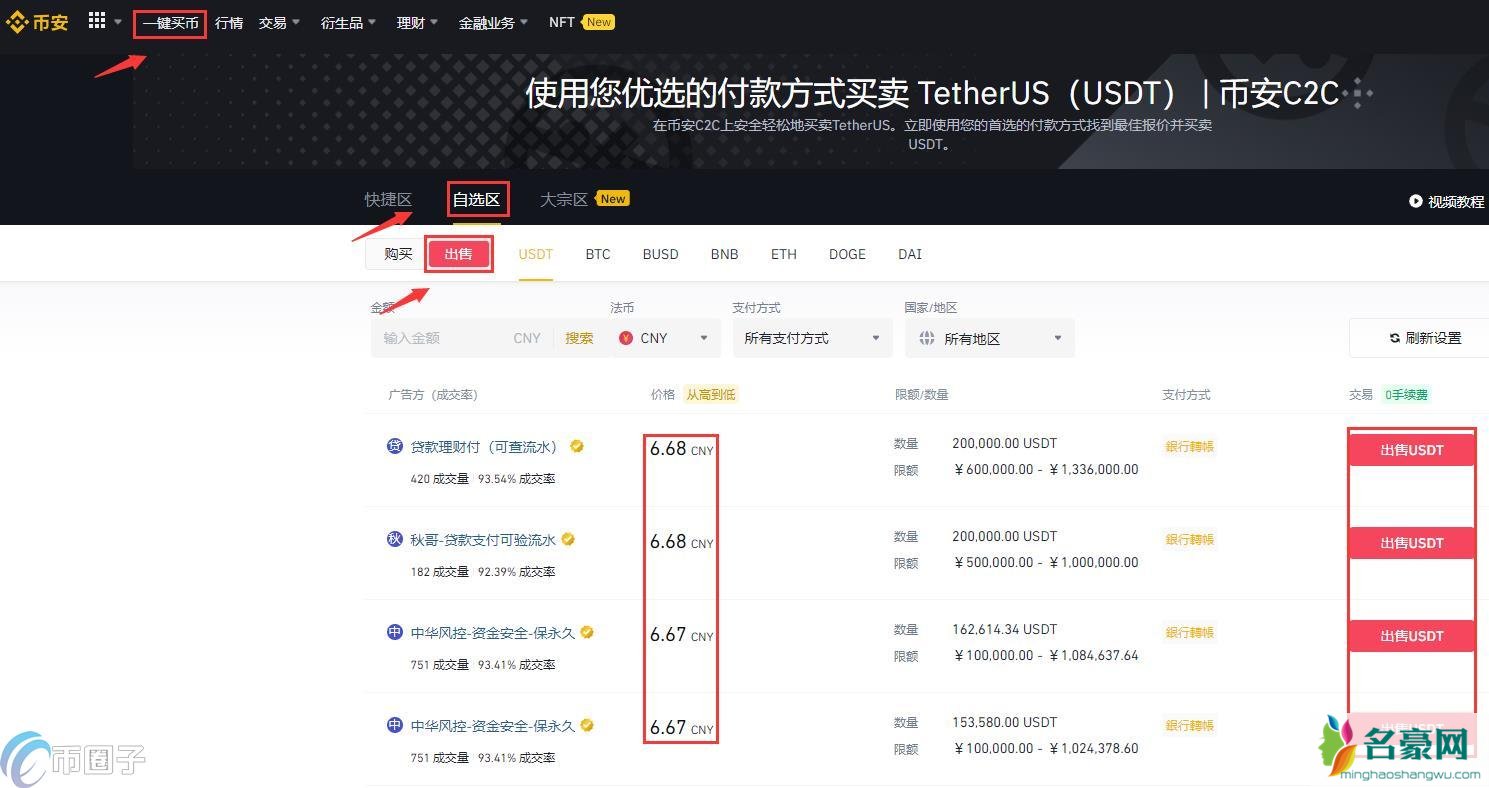
Task: Click 出售USDT for 秋哥-贷款支付可验流水 row
Action: (x=1412, y=543)
